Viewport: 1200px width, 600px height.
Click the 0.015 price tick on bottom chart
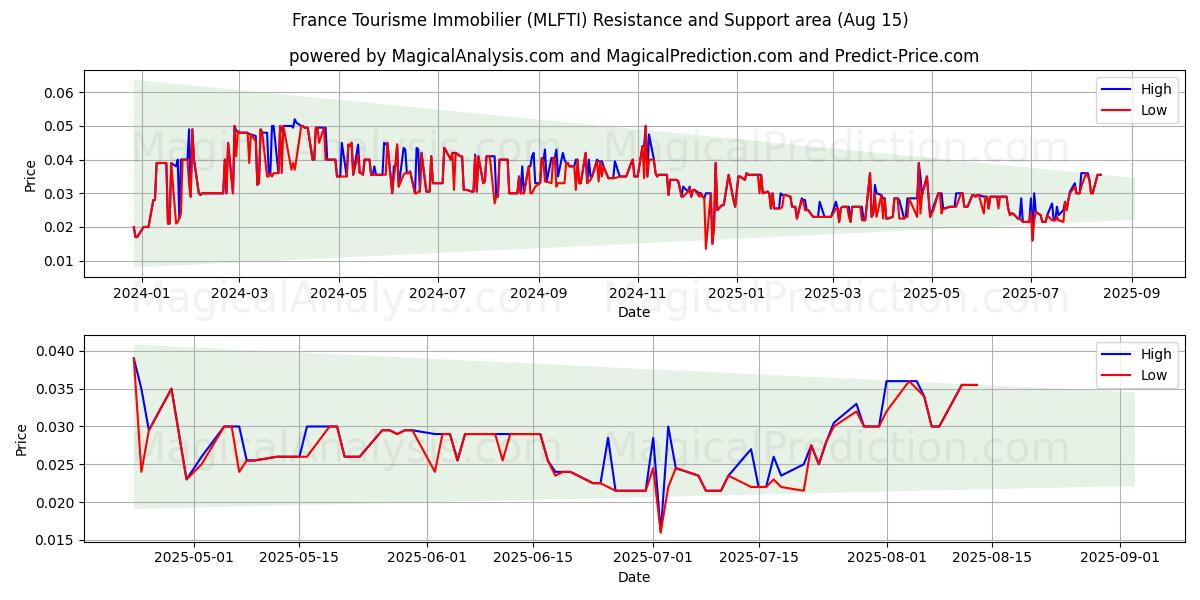56,541
